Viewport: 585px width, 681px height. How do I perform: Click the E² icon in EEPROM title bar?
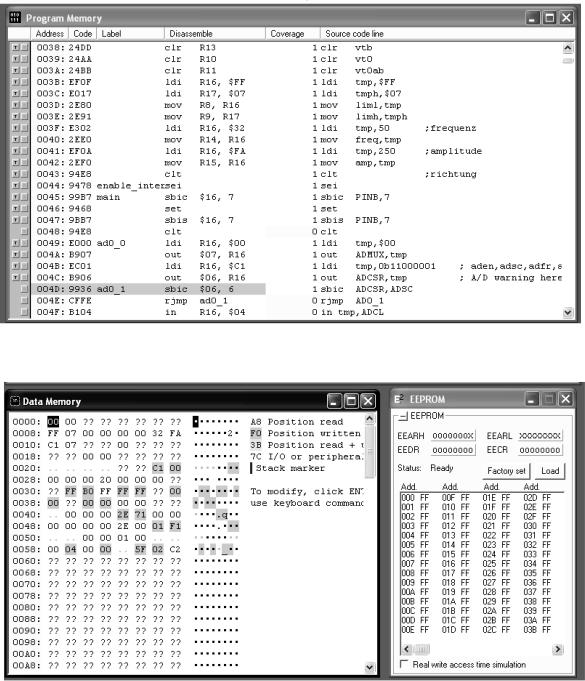(399, 399)
